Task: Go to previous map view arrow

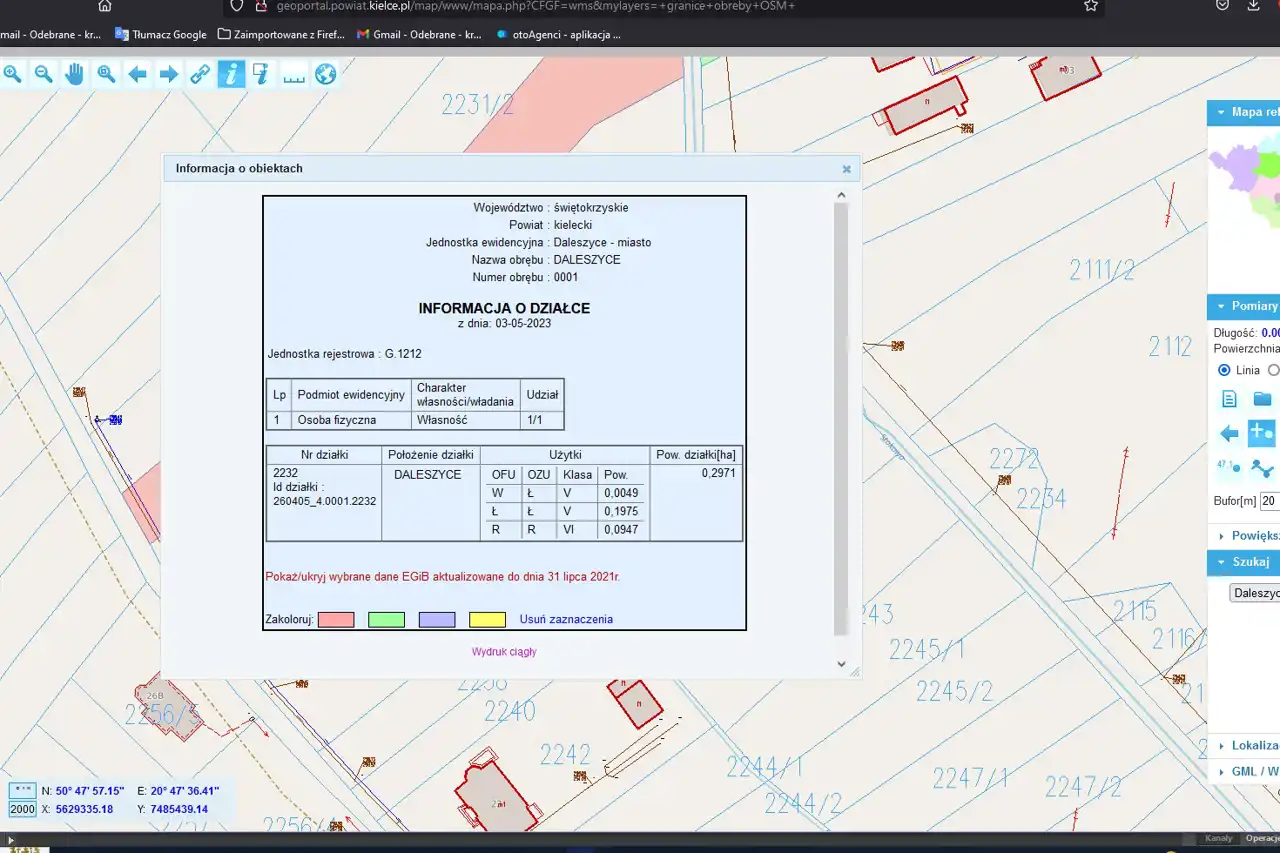Action: click(138, 74)
